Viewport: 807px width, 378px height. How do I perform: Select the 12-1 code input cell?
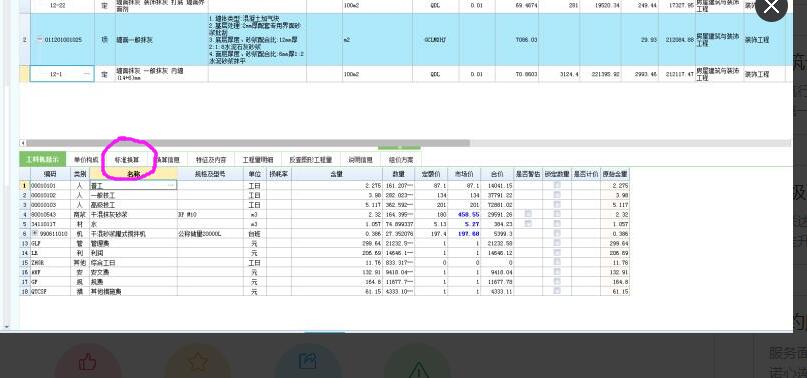tap(62, 74)
